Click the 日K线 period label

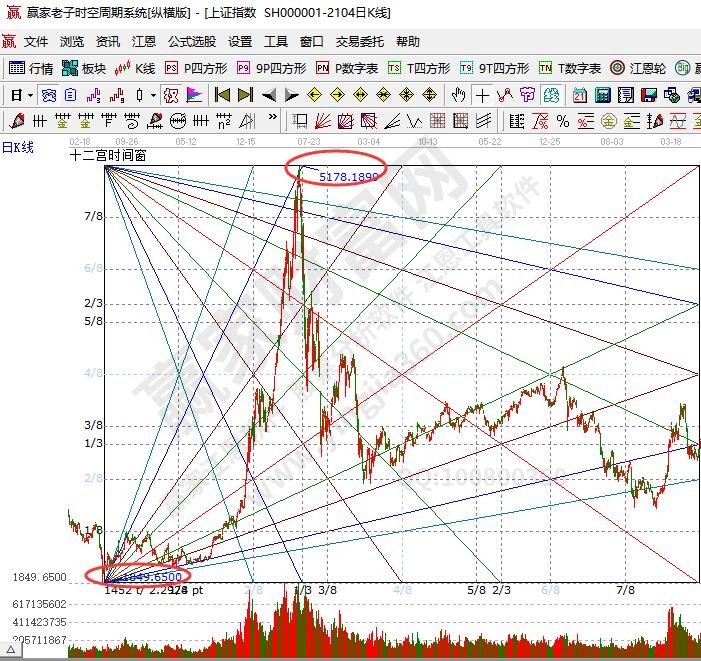(x=18, y=147)
